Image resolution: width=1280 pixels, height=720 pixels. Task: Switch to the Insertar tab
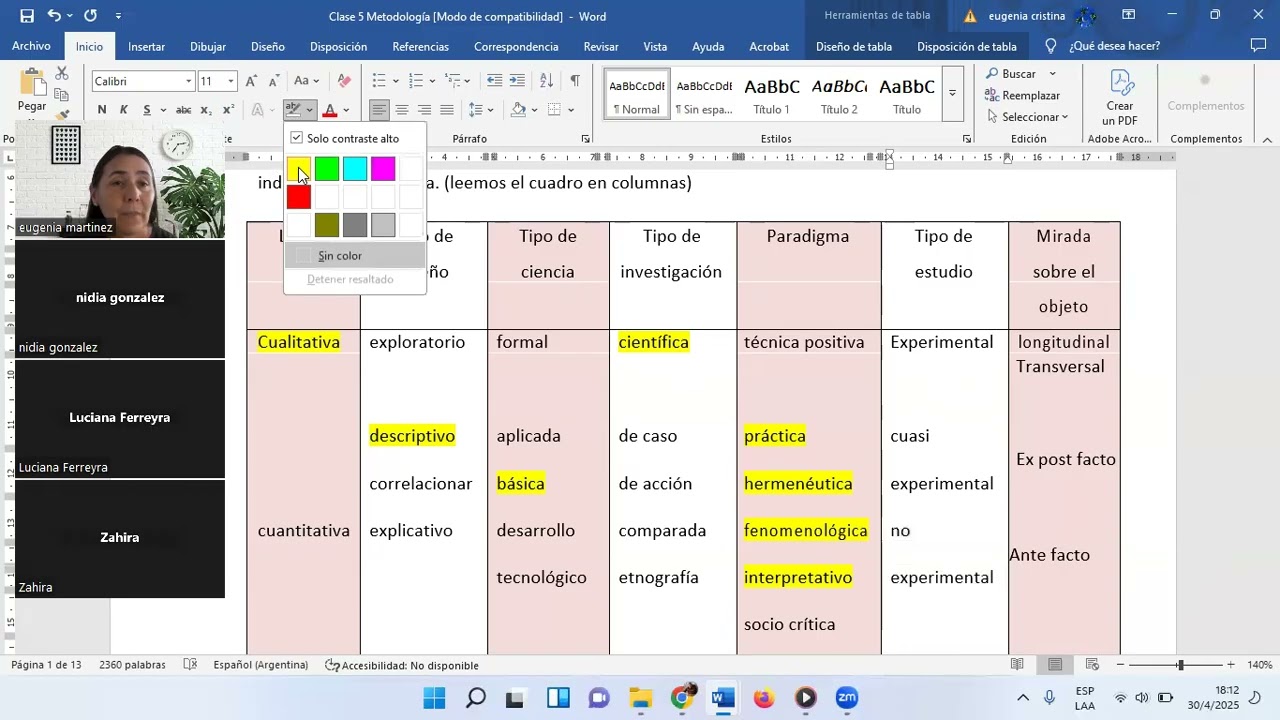click(146, 46)
